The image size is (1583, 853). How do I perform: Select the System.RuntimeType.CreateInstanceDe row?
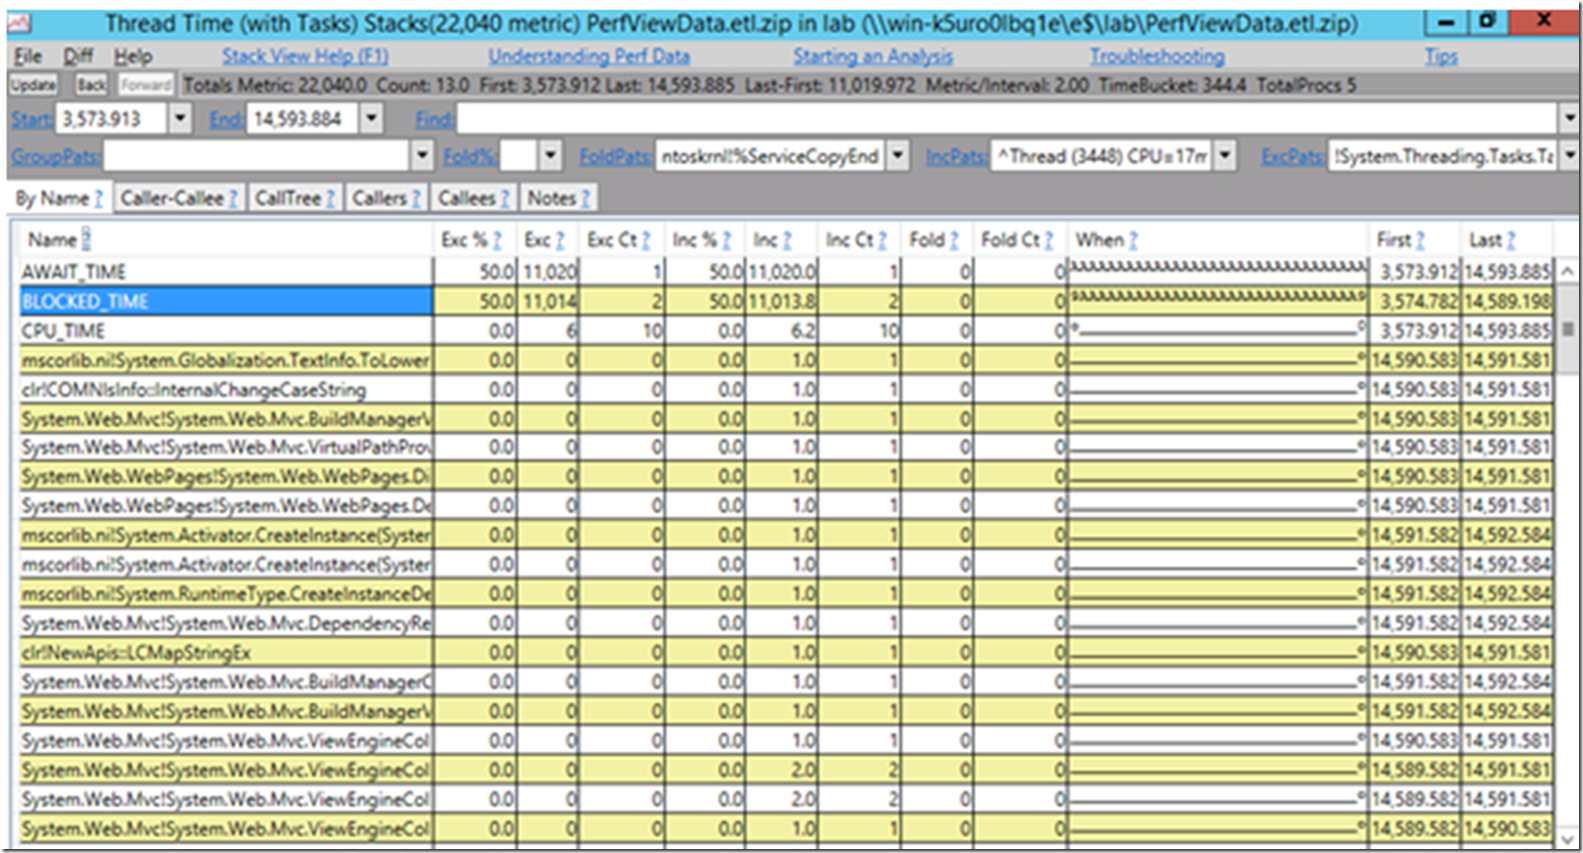[x=787, y=594]
